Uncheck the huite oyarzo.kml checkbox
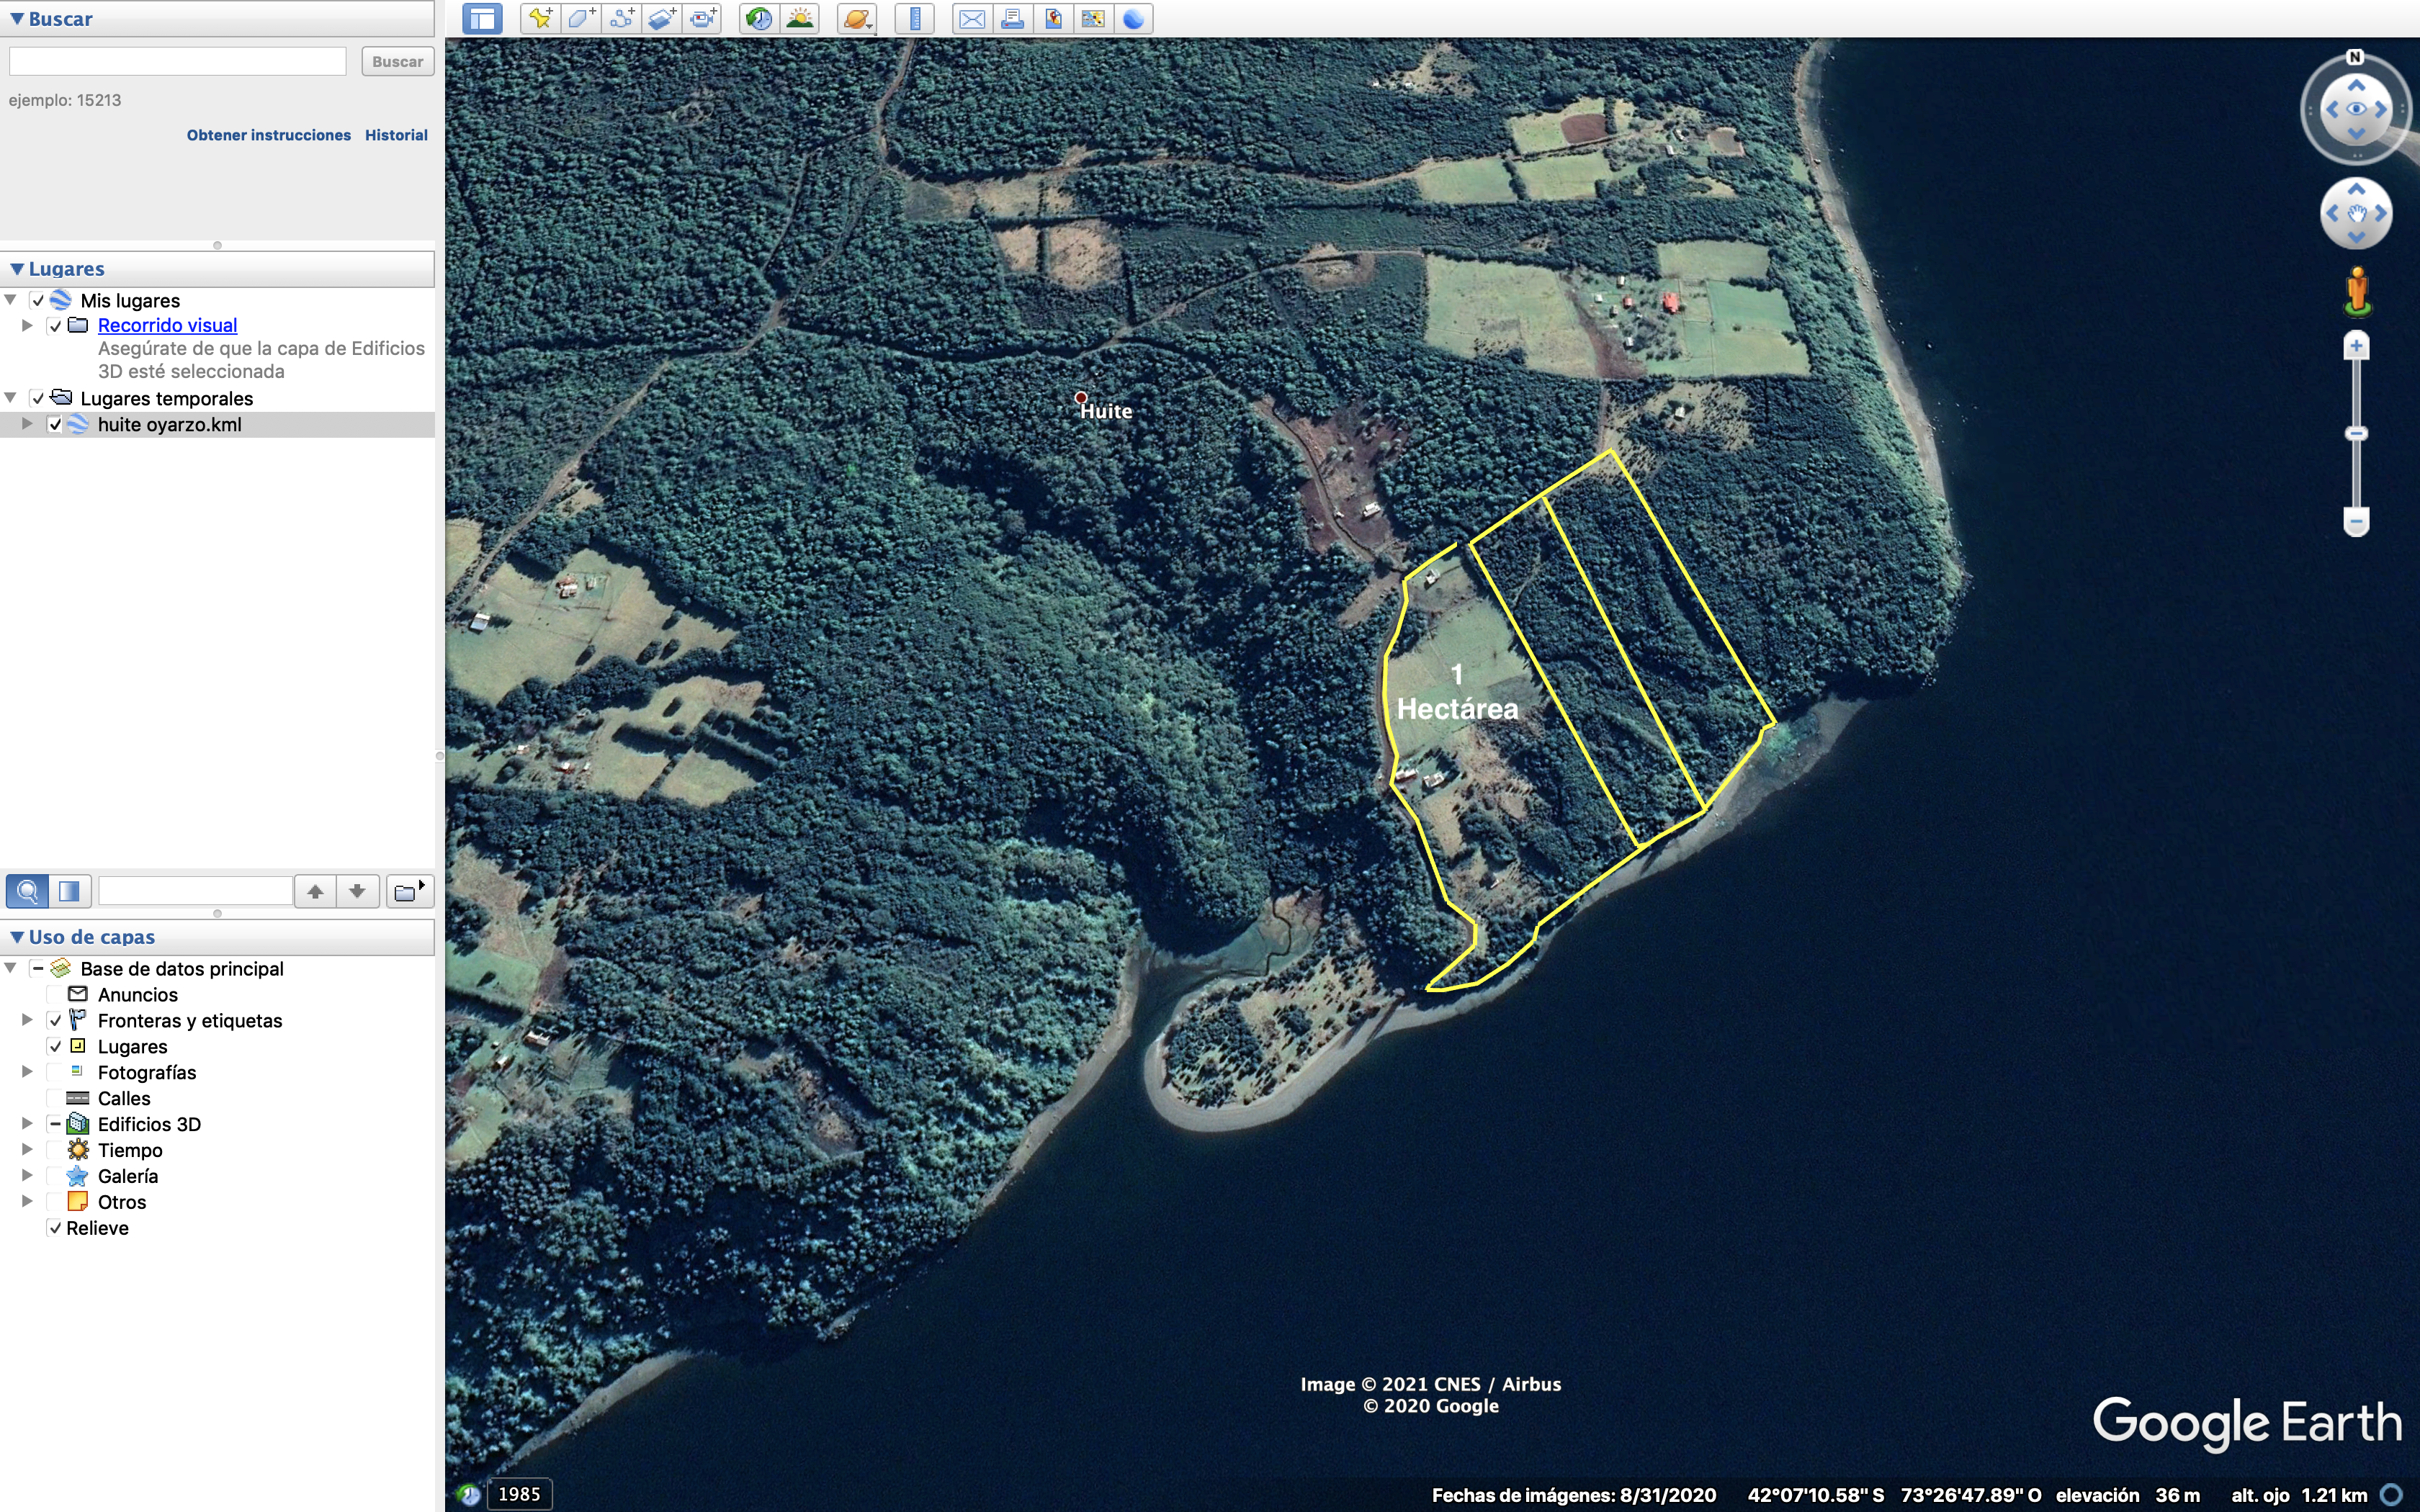The width and height of the screenshot is (2420, 1512). point(56,424)
